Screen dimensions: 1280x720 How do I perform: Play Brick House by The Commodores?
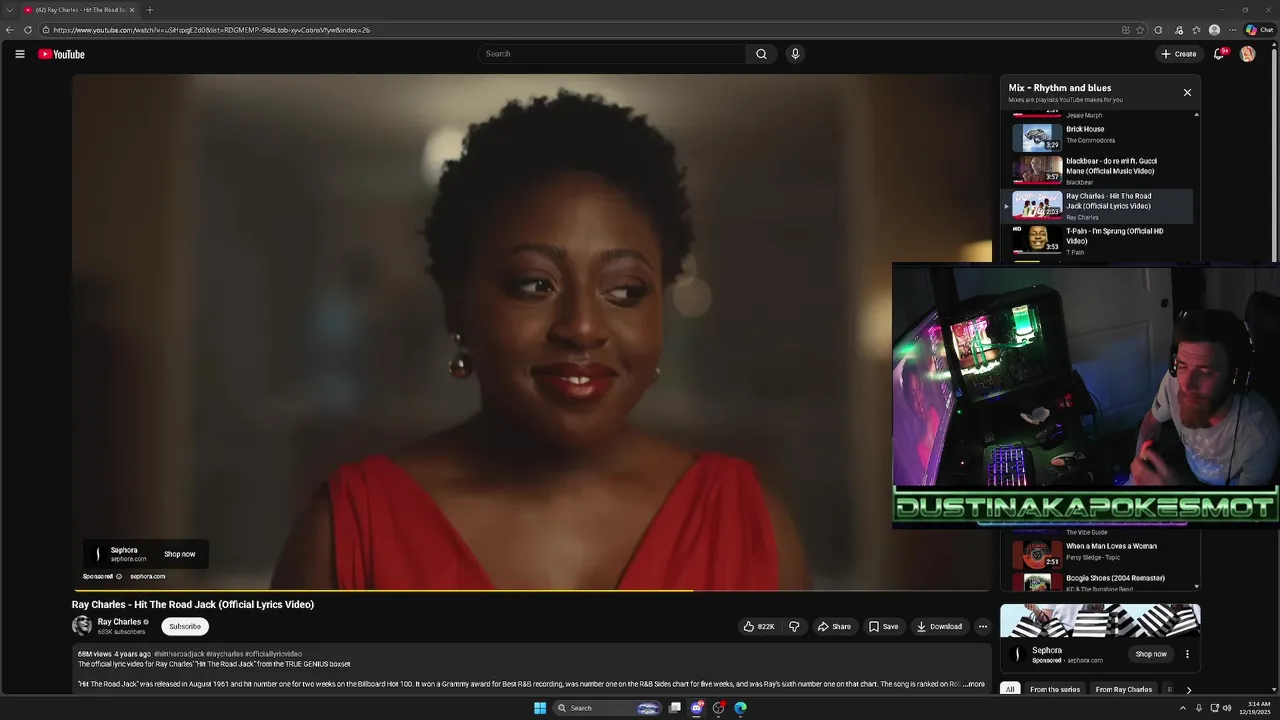(x=1097, y=136)
